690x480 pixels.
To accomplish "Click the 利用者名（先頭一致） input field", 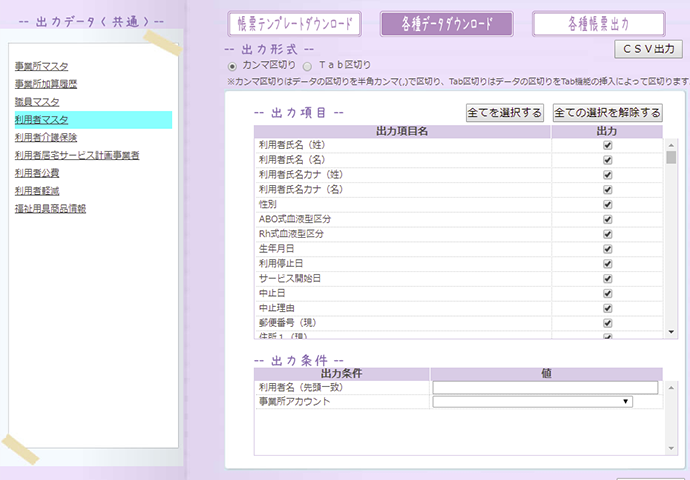I will pos(545,387).
